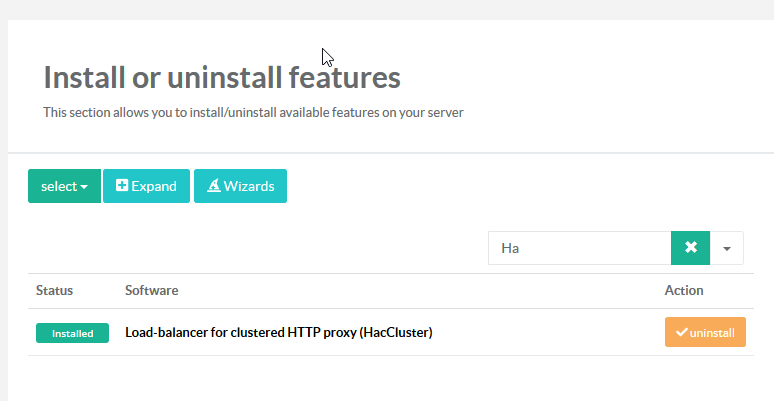Open the green select dropdown

[x=64, y=186]
